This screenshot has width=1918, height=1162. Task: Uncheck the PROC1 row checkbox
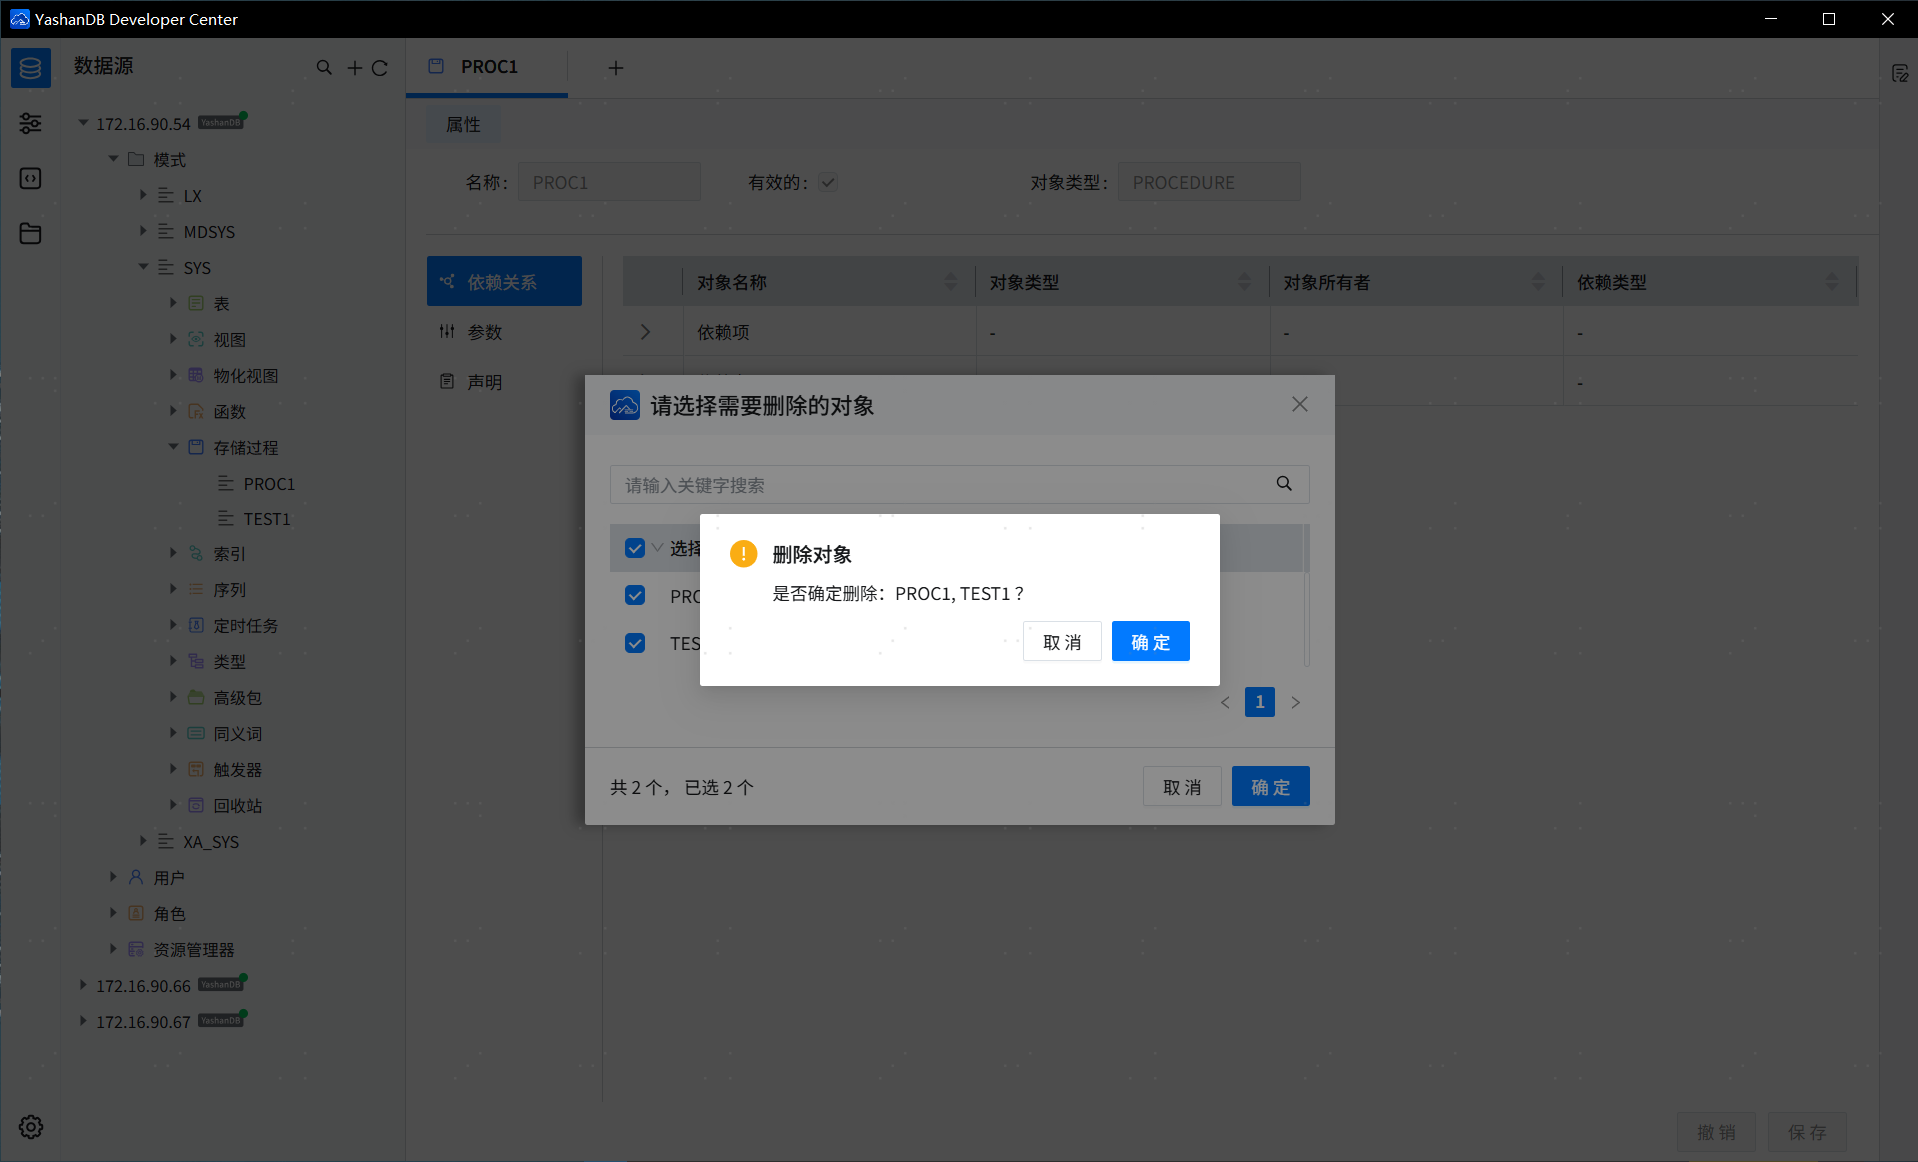pyautogui.click(x=635, y=596)
